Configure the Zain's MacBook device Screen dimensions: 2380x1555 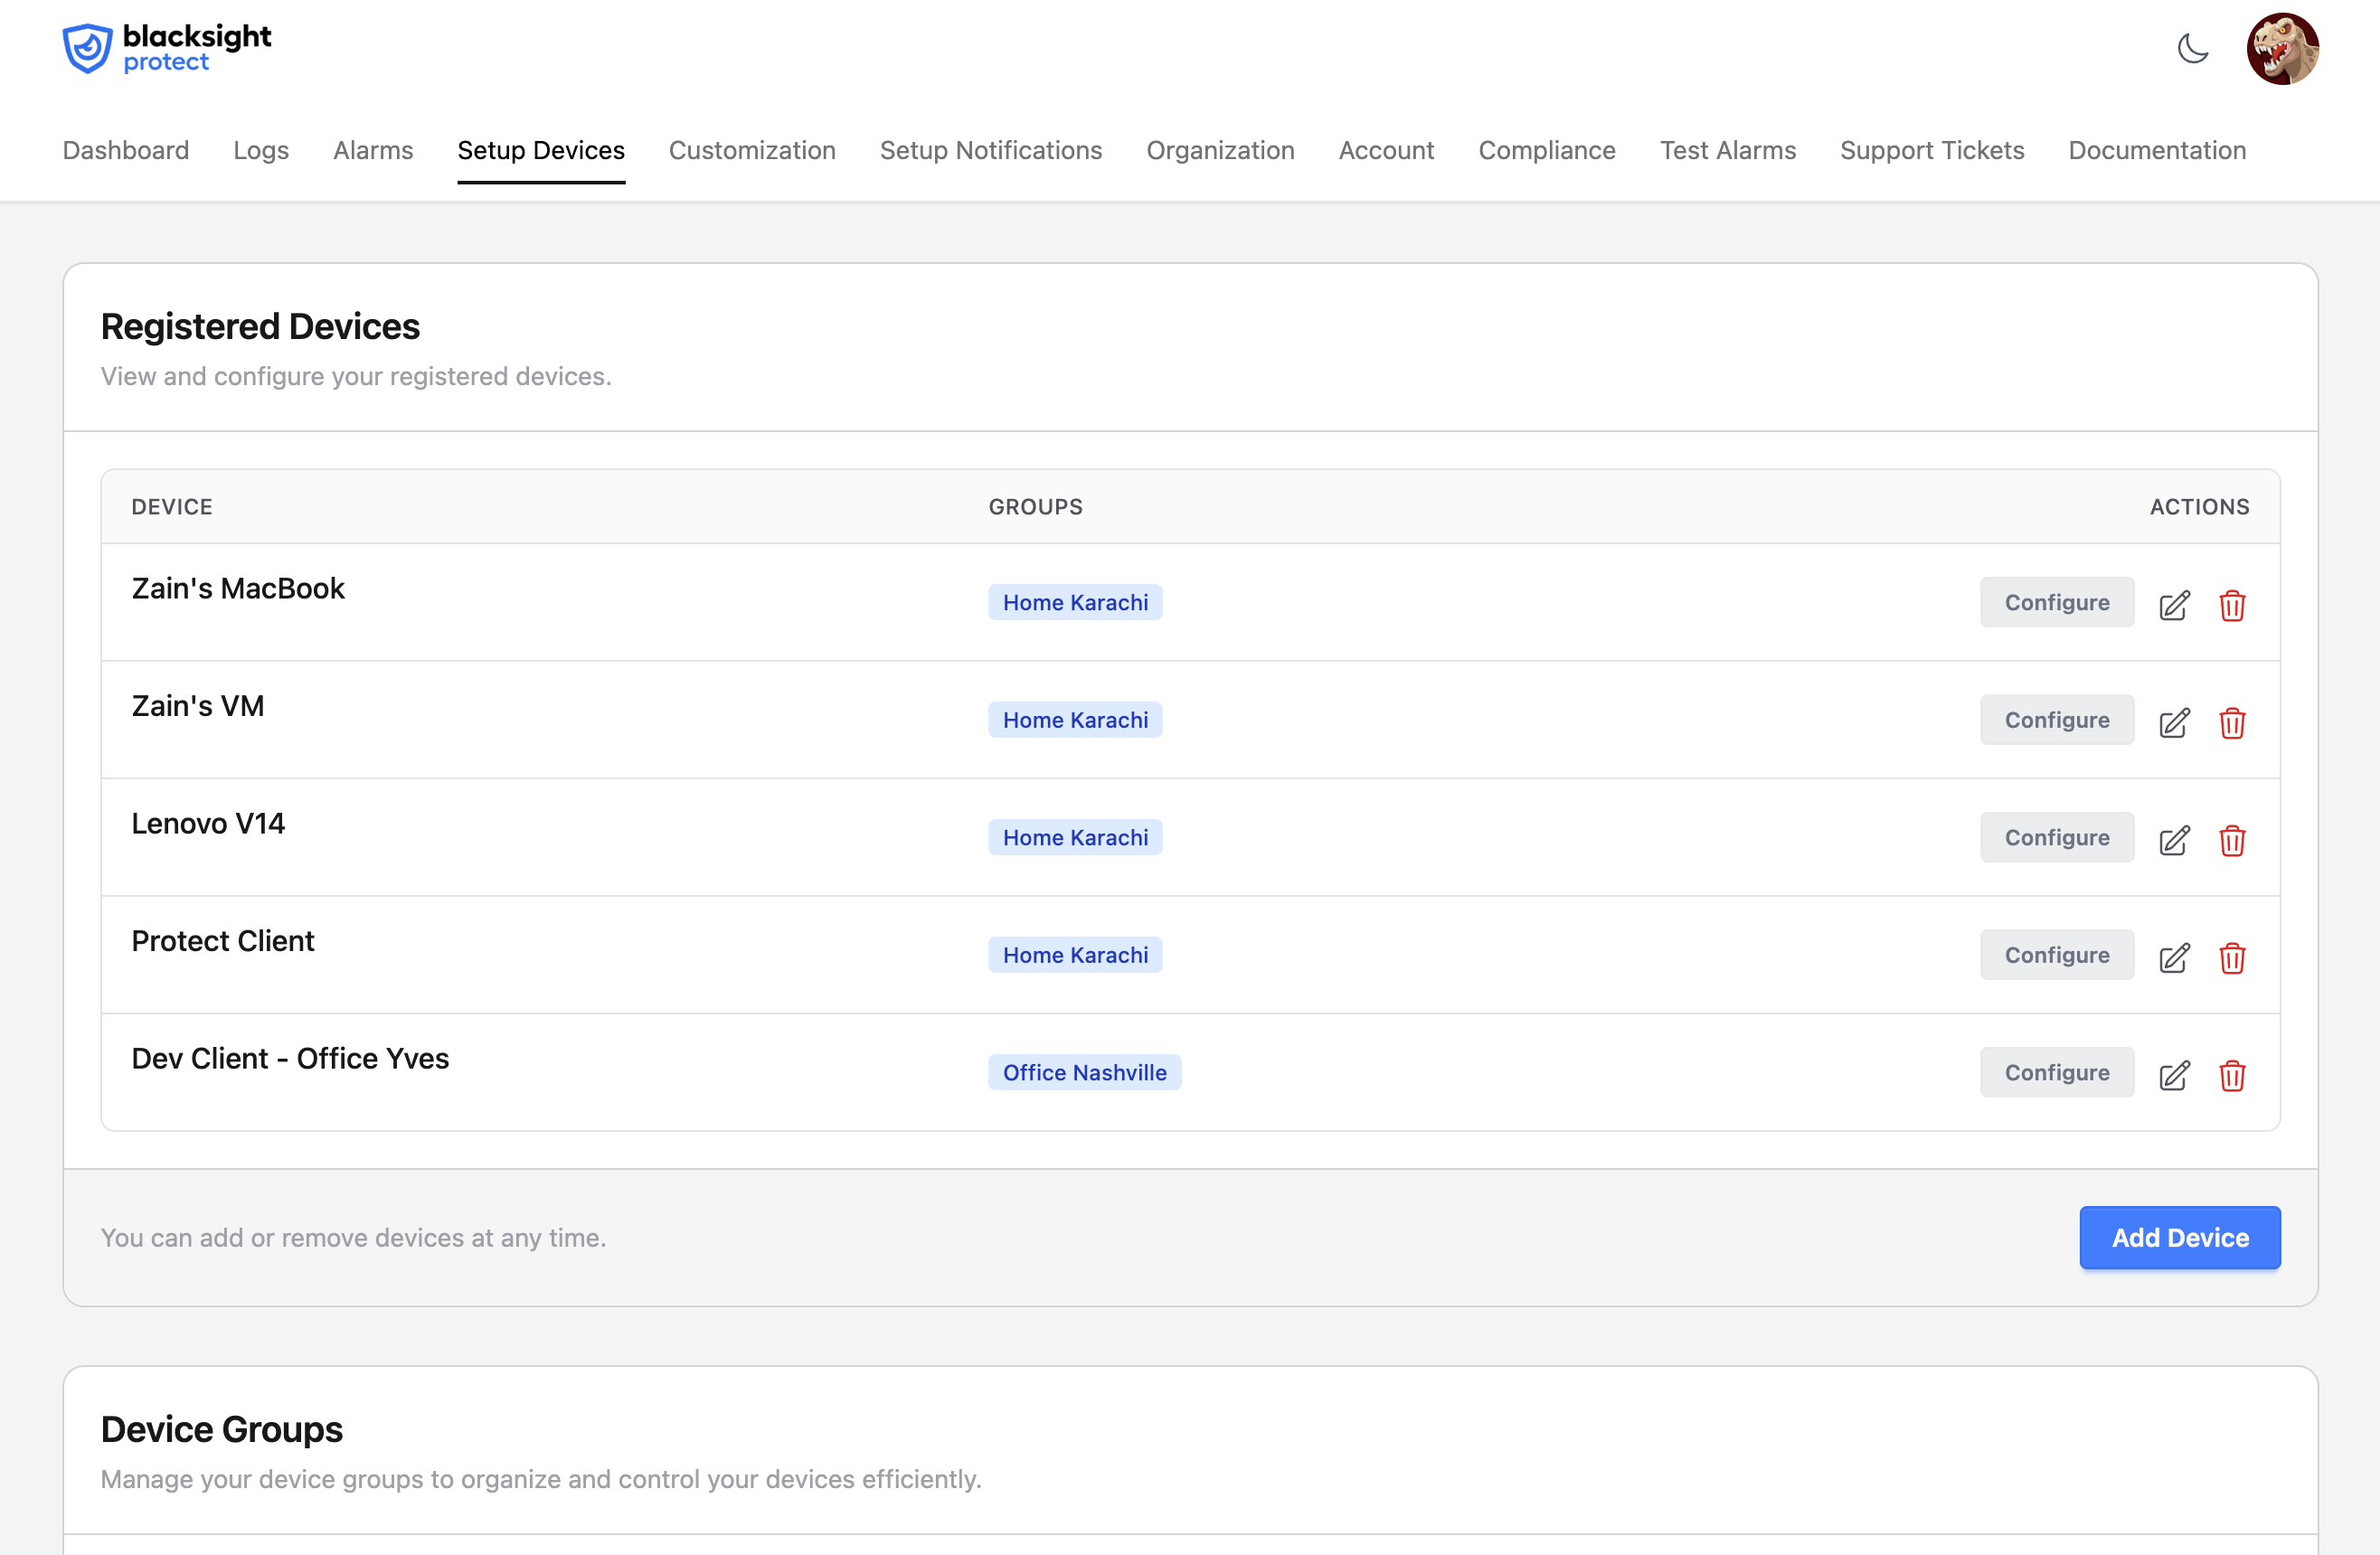2056,602
